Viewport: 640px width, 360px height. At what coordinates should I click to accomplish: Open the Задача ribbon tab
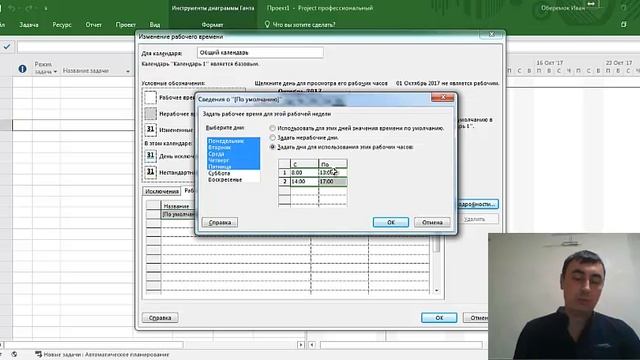coord(29,25)
